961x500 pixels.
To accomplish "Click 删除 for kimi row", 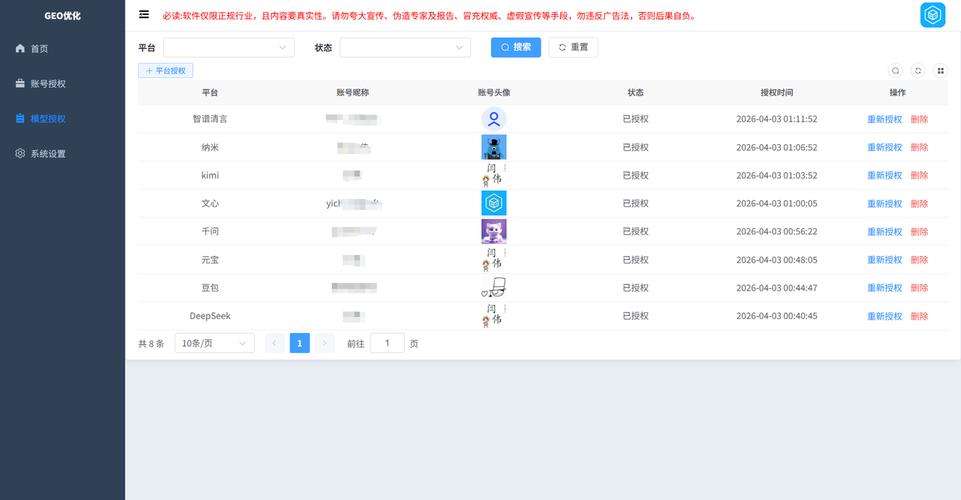I will [919, 175].
